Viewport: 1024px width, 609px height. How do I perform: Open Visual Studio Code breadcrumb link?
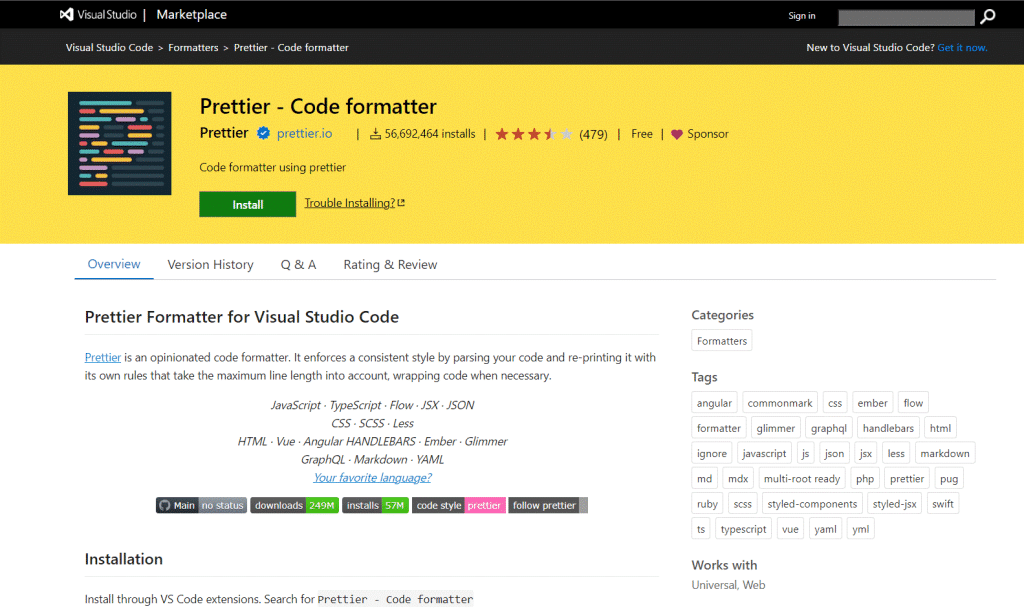(x=109, y=48)
